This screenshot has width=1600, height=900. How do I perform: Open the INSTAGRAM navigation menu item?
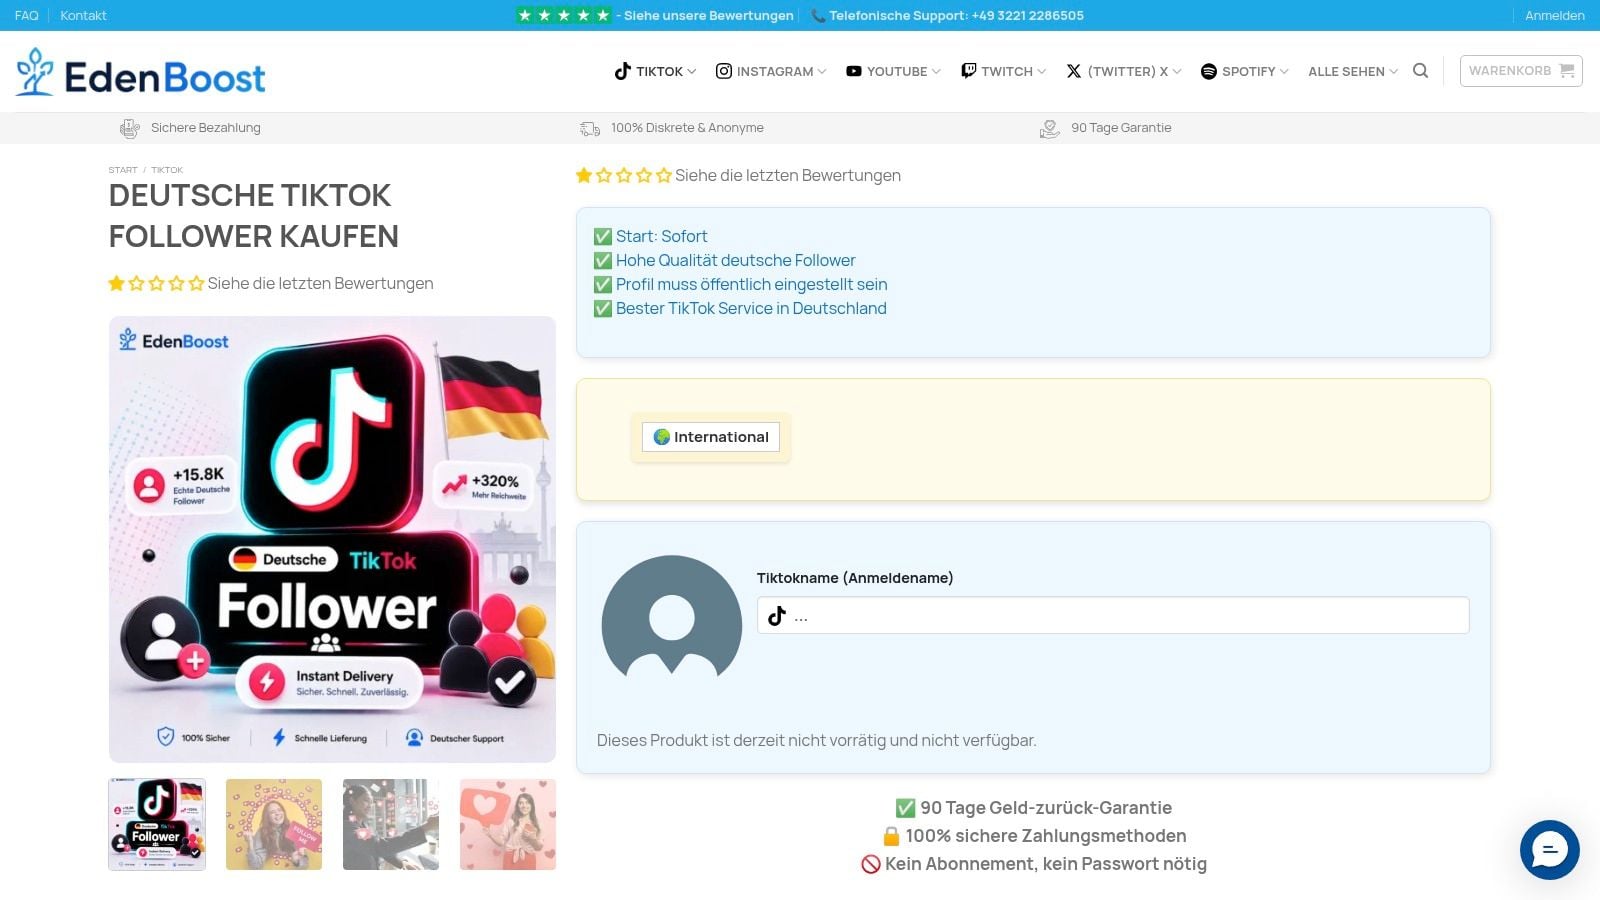[771, 71]
